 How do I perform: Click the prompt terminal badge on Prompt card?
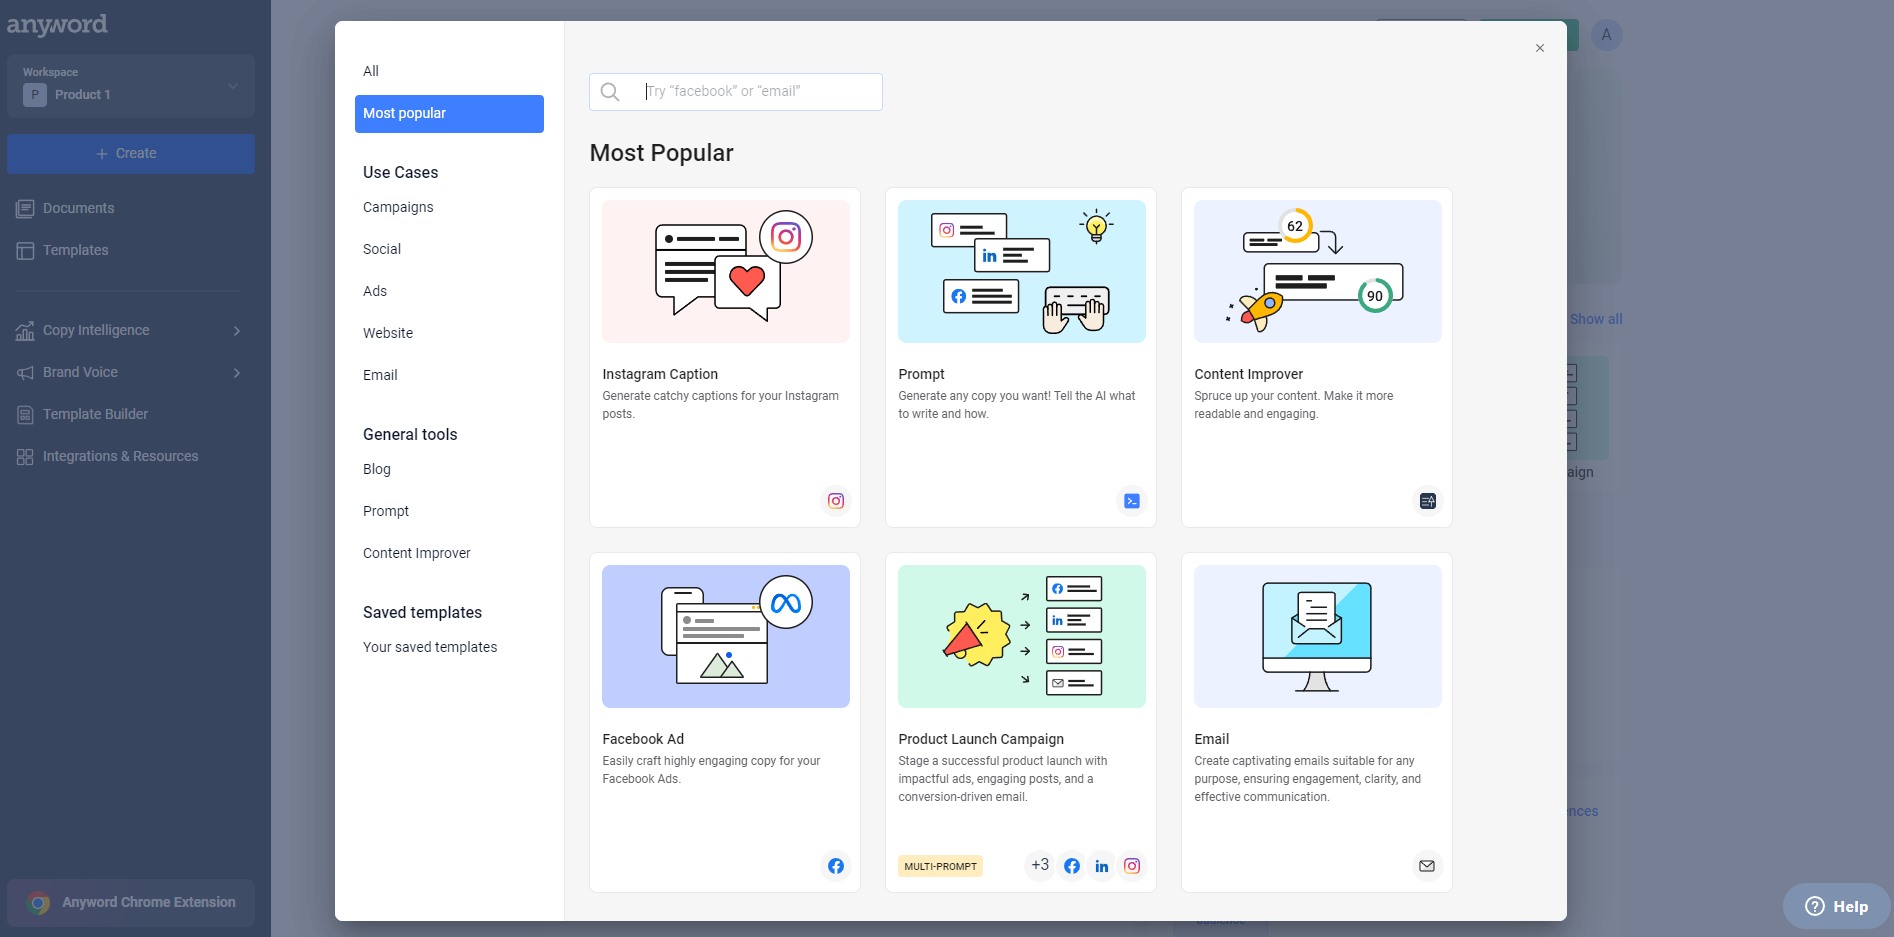coord(1132,501)
